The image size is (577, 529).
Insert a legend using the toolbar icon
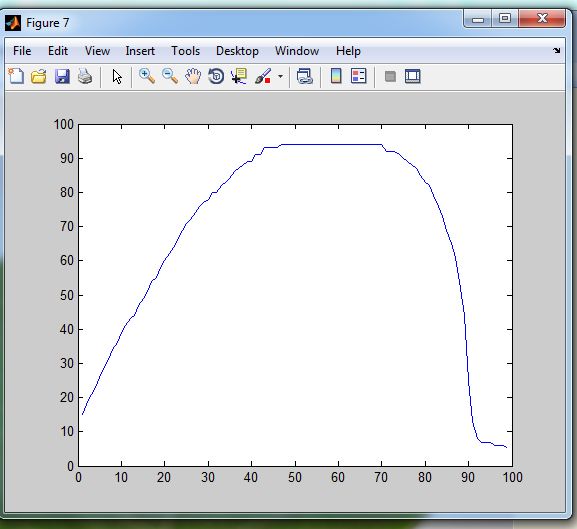point(359,76)
